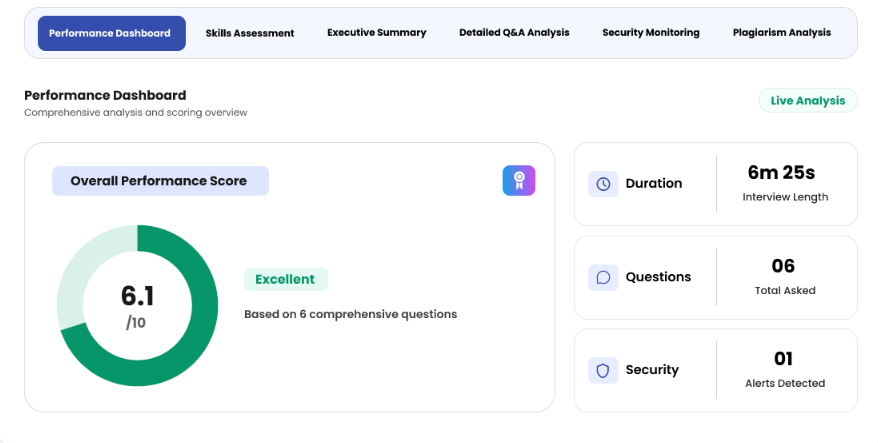Open the Performance Dashboard tab
Image resolution: width=878 pixels, height=443 pixels.
pos(111,33)
